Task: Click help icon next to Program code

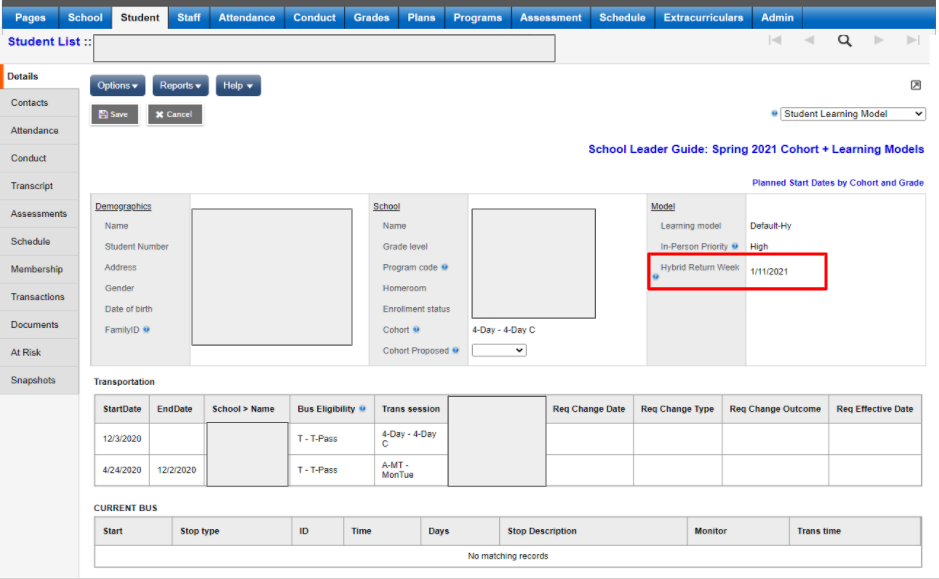Action: click(444, 267)
